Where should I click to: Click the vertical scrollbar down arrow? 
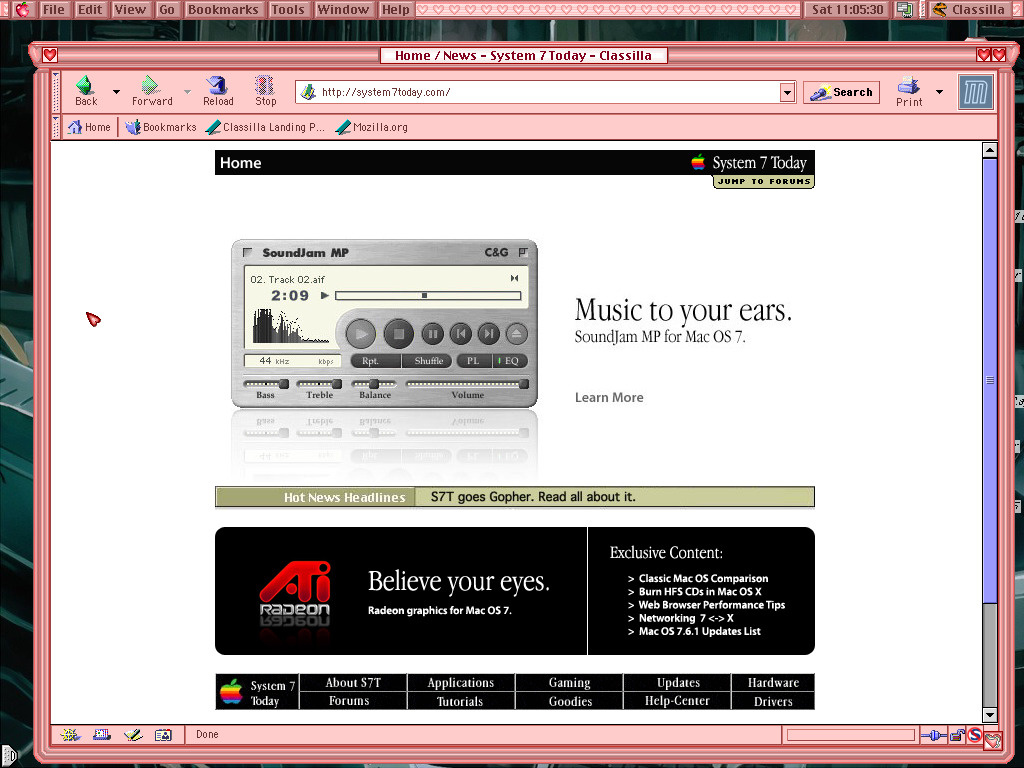pyautogui.click(x=990, y=714)
